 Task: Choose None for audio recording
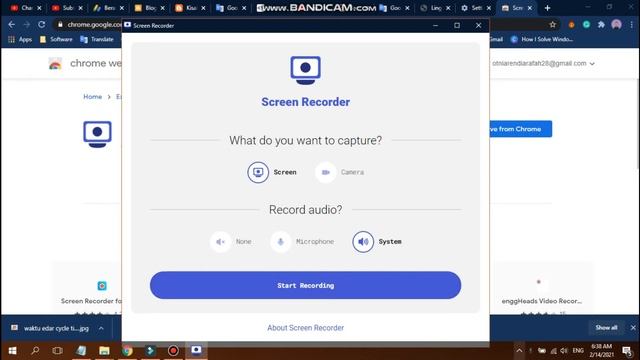click(231, 242)
